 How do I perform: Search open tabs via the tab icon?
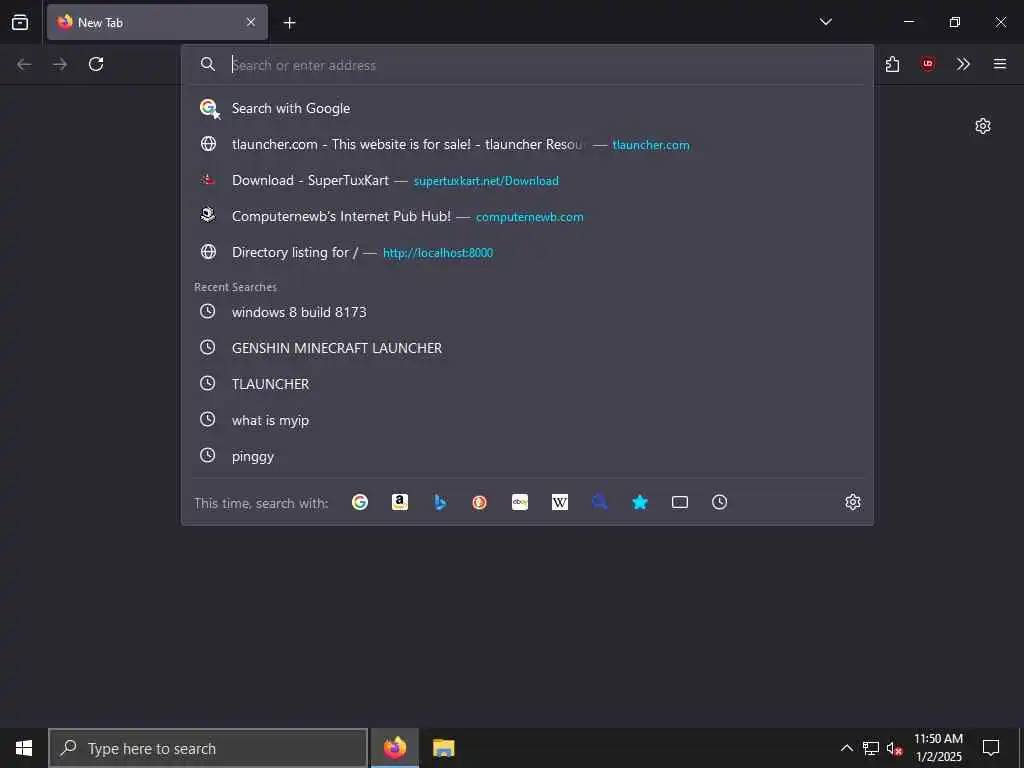pos(680,502)
